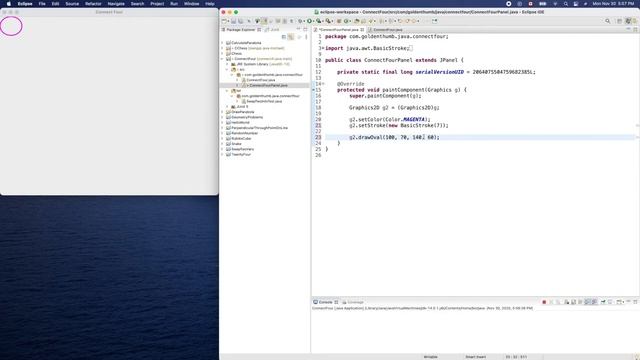Click the New file toolbar icon
Viewport: 640px width, 360px height.
(224, 21)
